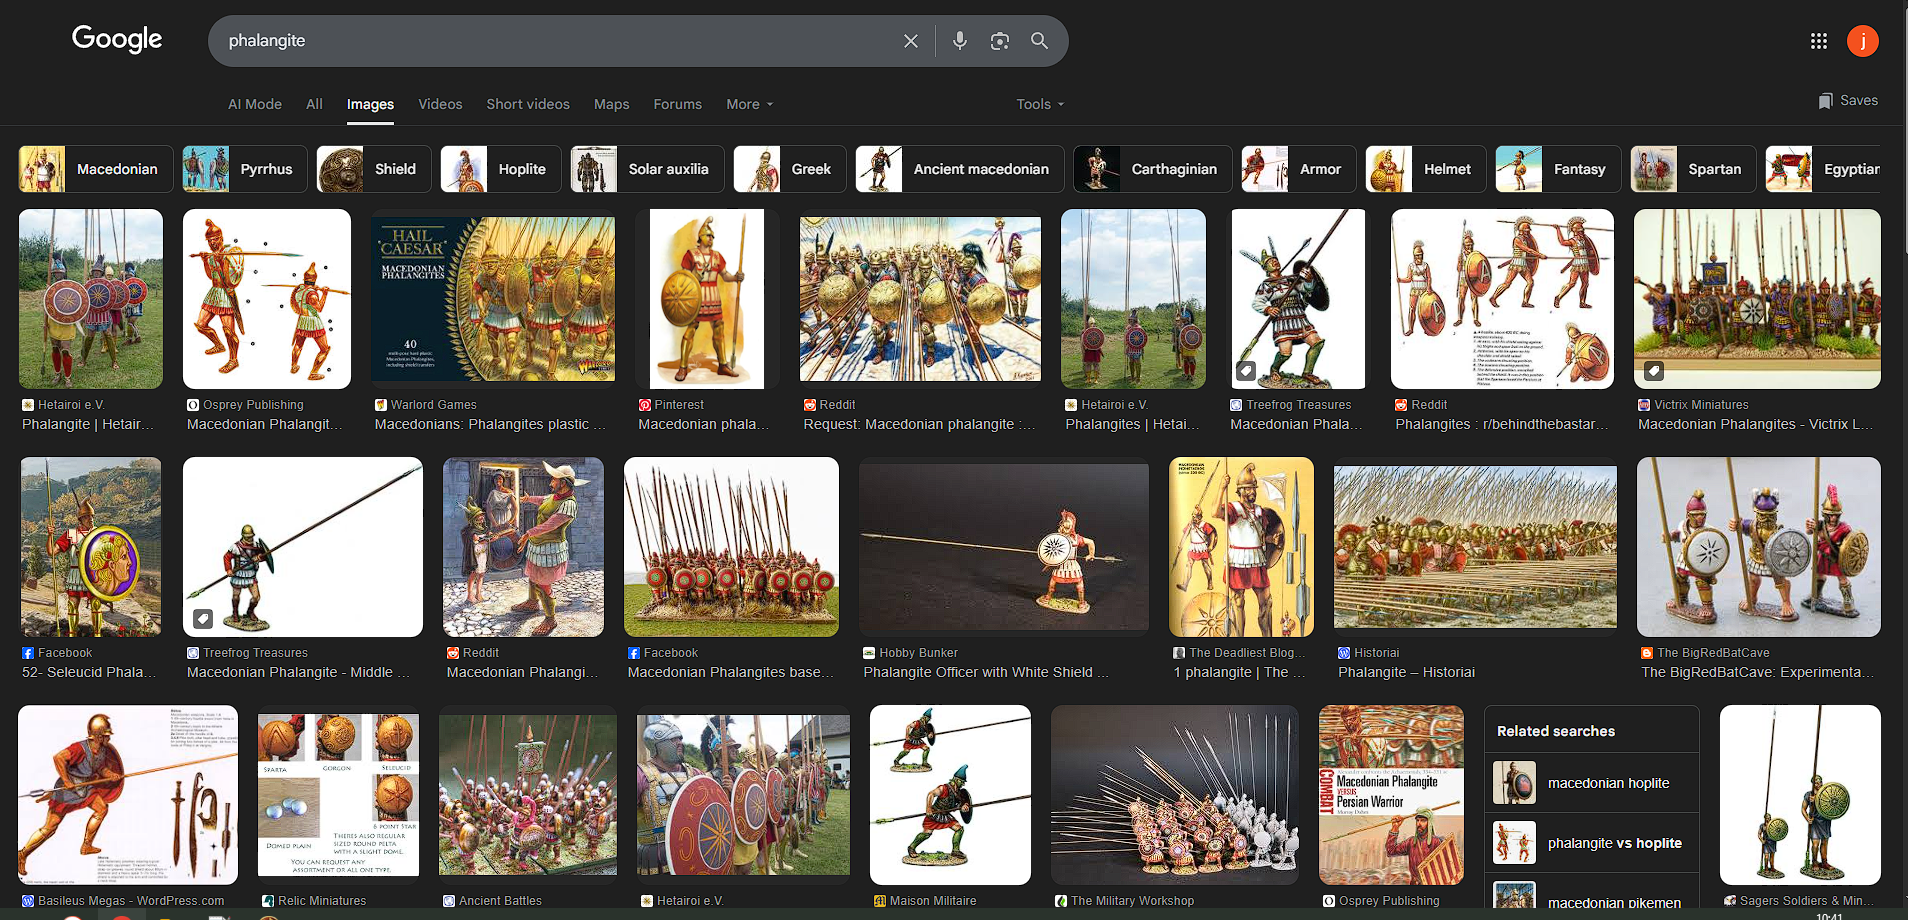
Task: Switch to the All results tab
Action: coord(314,104)
